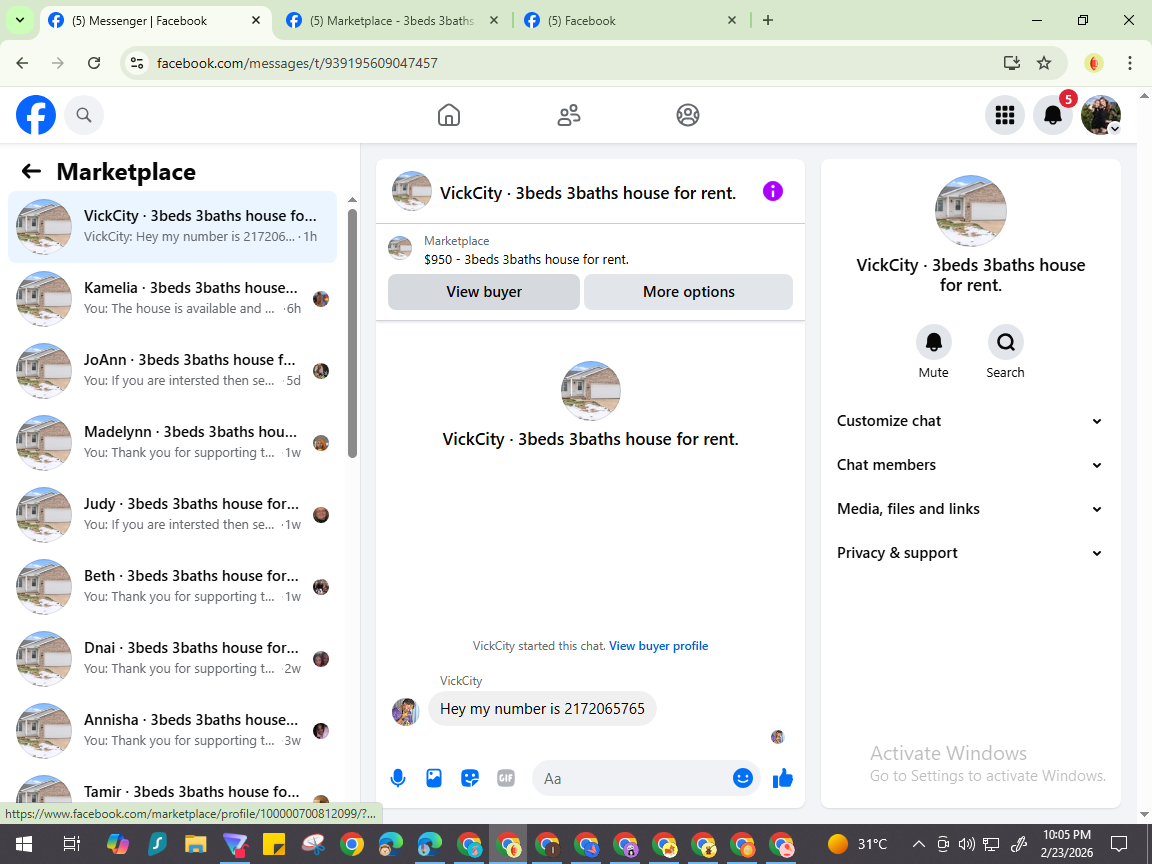Screen dimensions: 1152x864
Task: Open Sticky Notes on taskbar
Action: coord(274,844)
